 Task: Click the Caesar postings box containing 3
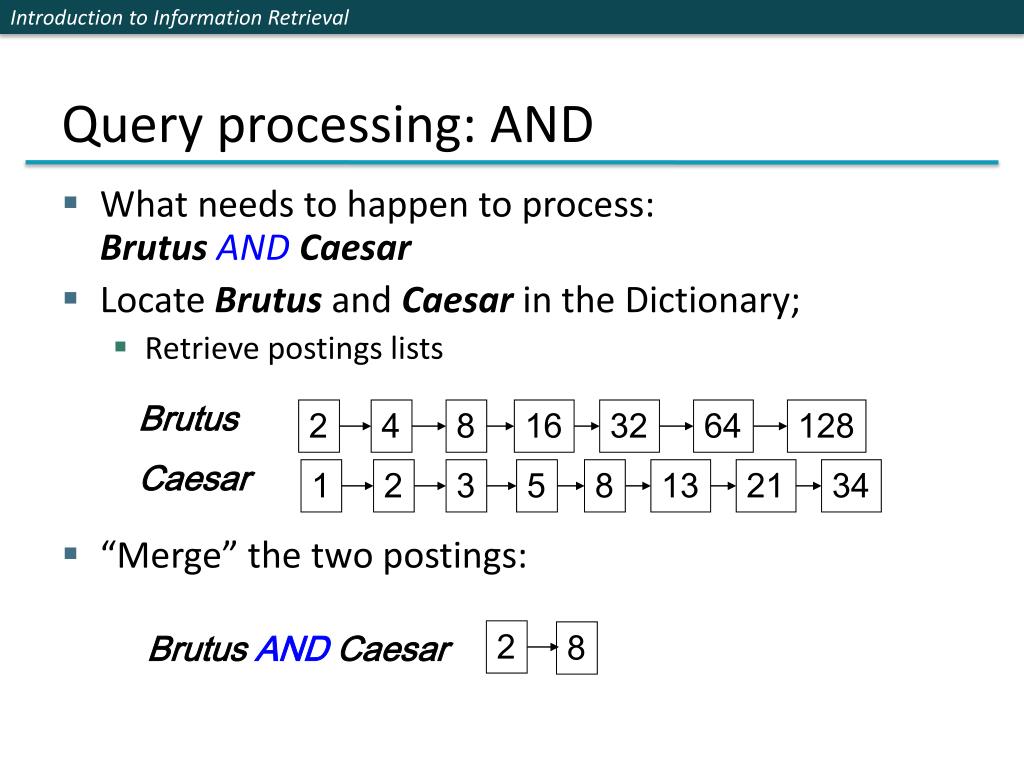[466, 485]
